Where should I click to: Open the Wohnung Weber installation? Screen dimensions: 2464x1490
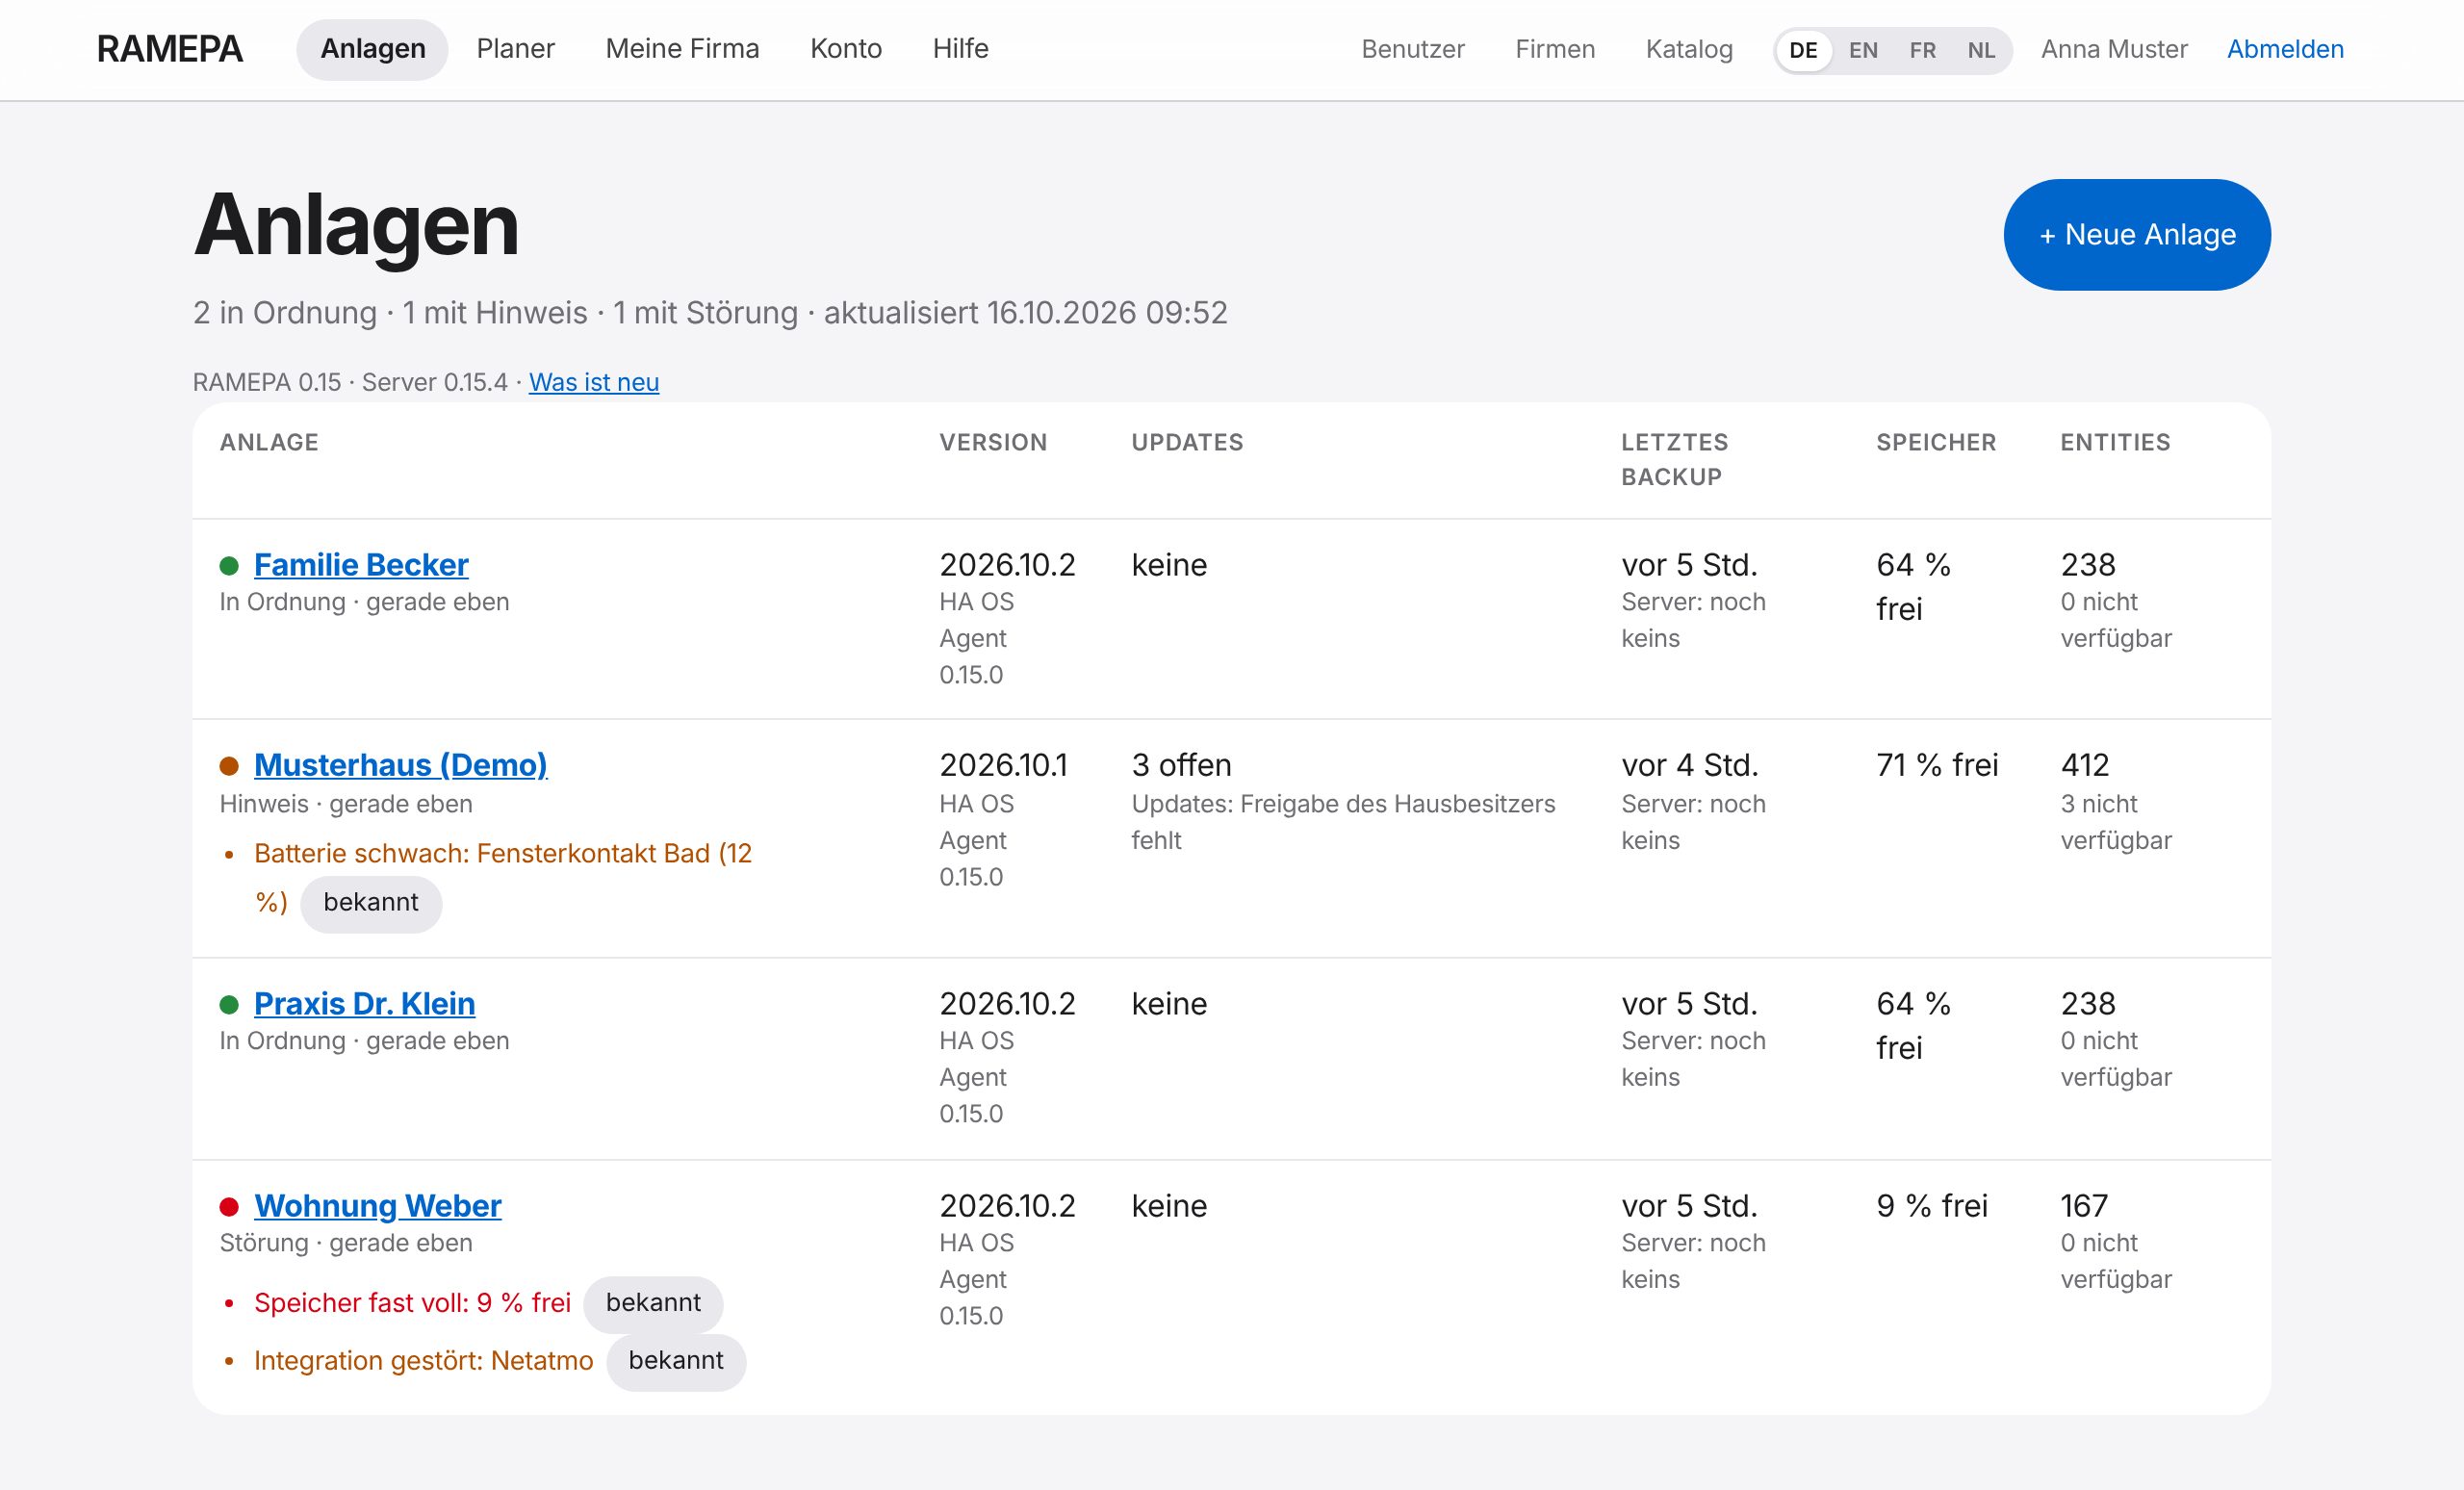click(377, 1205)
